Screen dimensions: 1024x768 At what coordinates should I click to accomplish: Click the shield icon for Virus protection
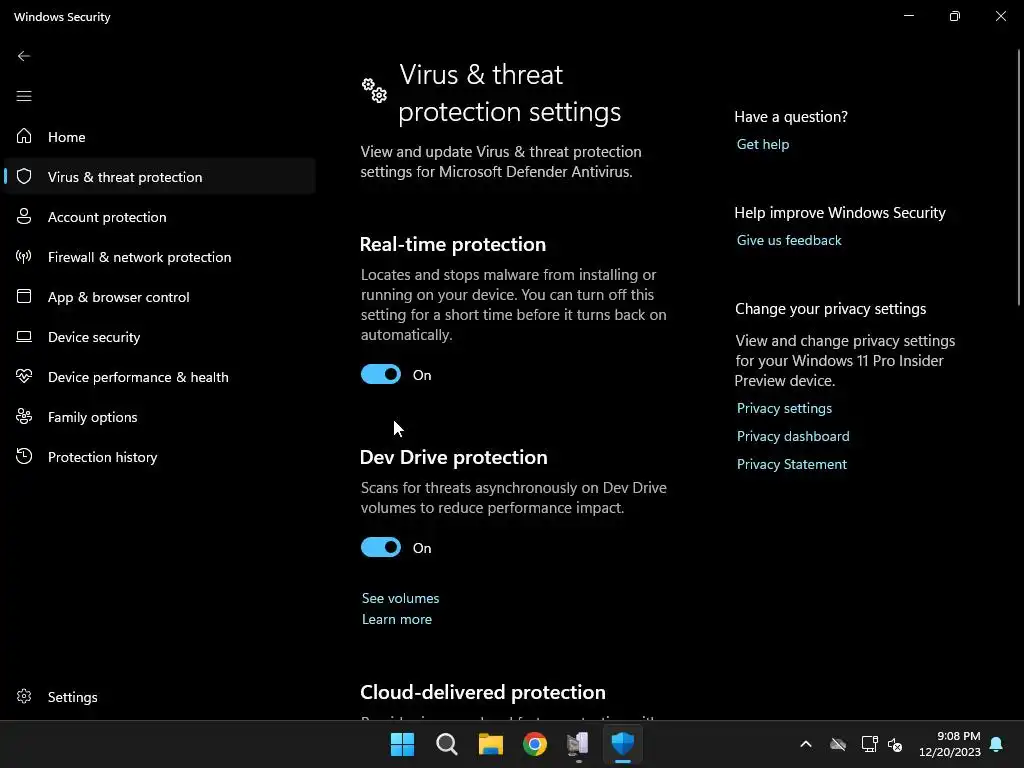(x=24, y=176)
